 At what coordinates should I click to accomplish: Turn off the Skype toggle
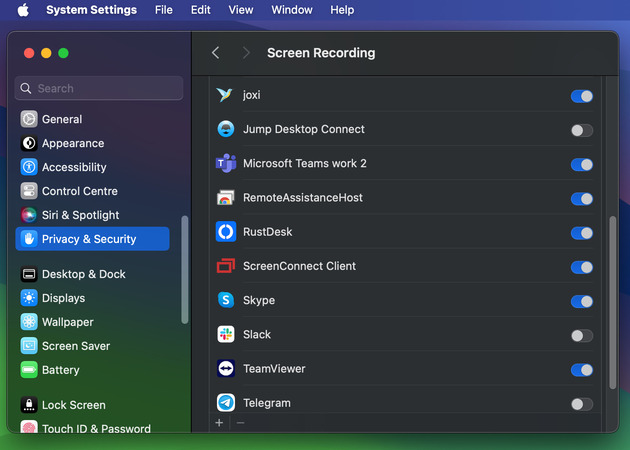tap(582, 301)
